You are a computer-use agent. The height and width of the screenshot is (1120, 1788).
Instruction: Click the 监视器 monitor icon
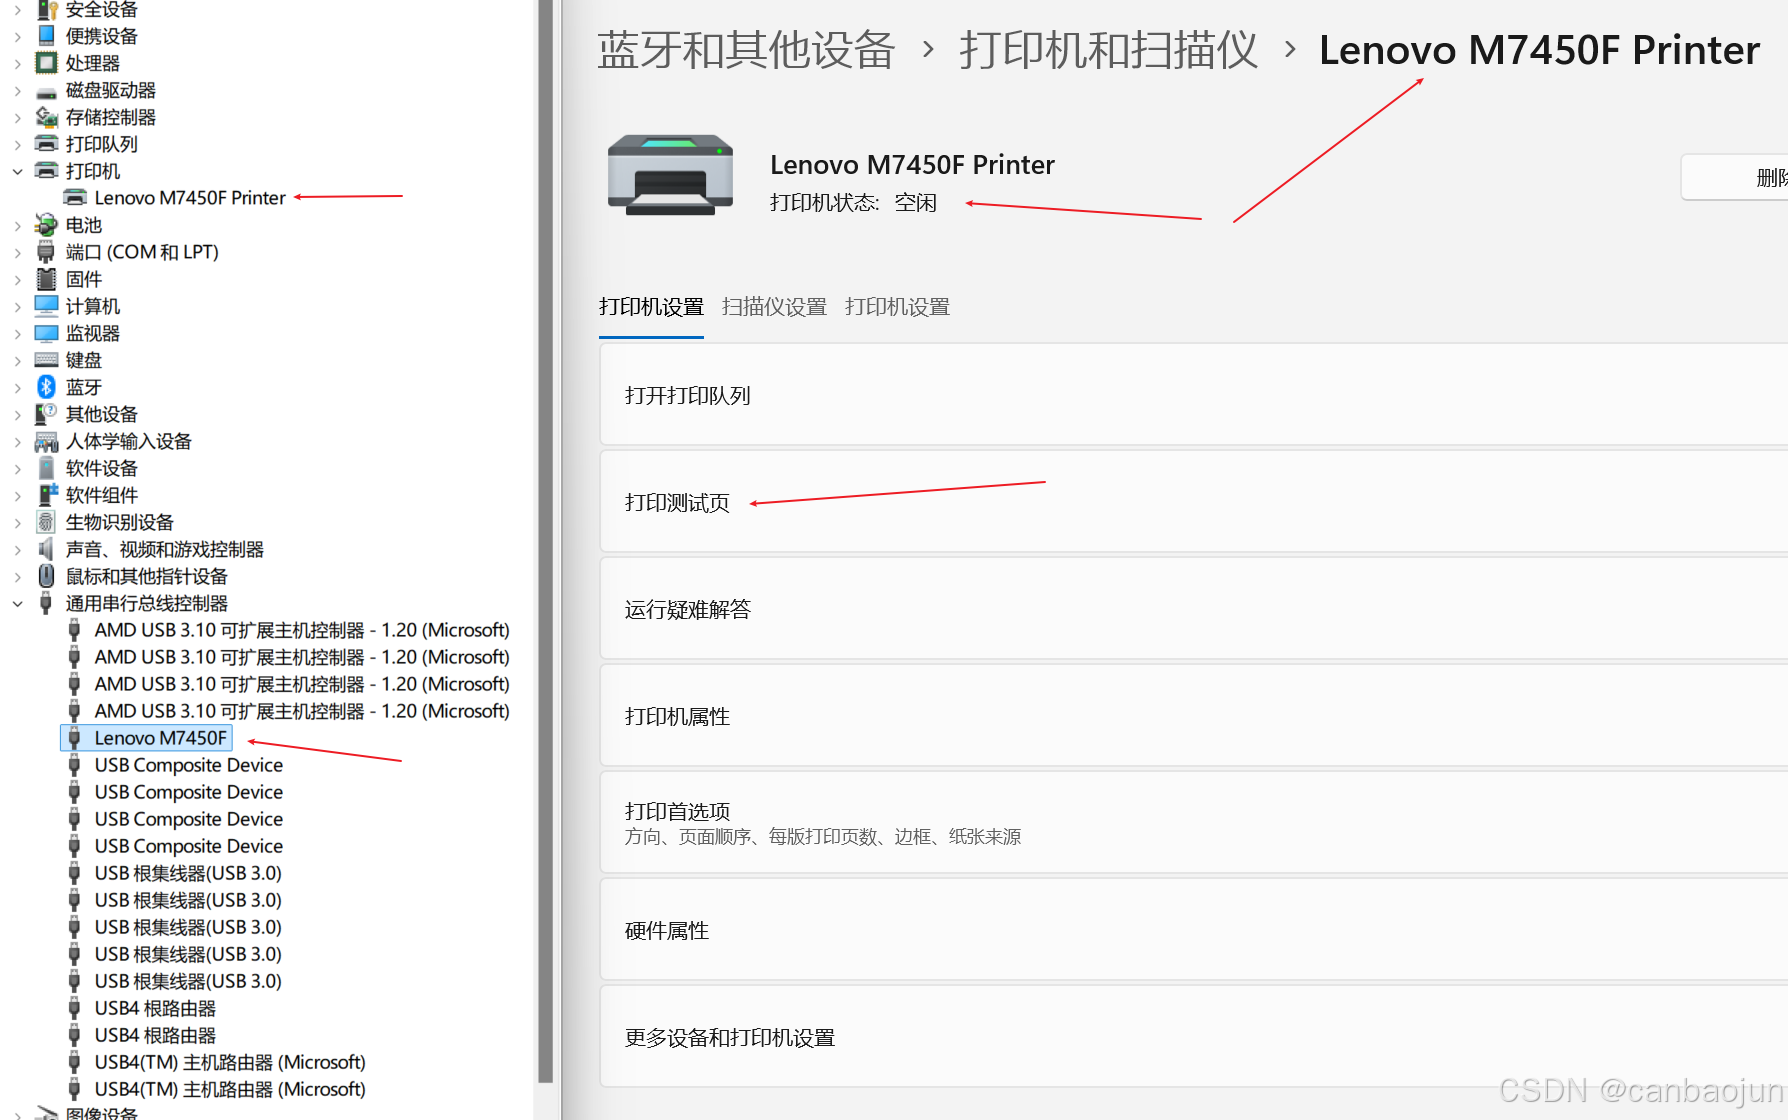coord(46,333)
